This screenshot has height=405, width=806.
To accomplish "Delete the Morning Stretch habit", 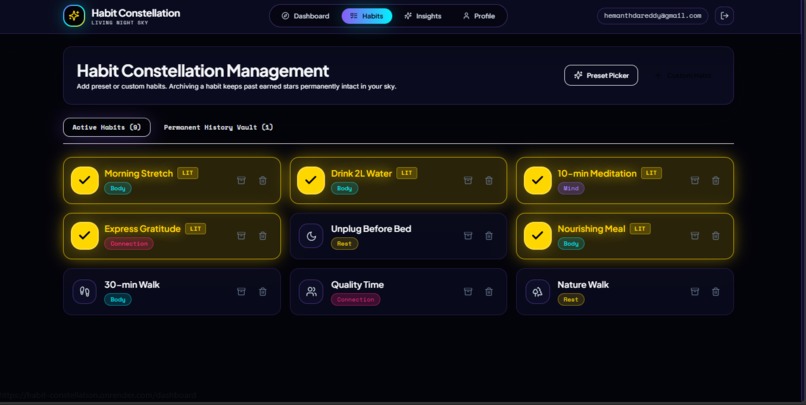I will (x=263, y=180).
